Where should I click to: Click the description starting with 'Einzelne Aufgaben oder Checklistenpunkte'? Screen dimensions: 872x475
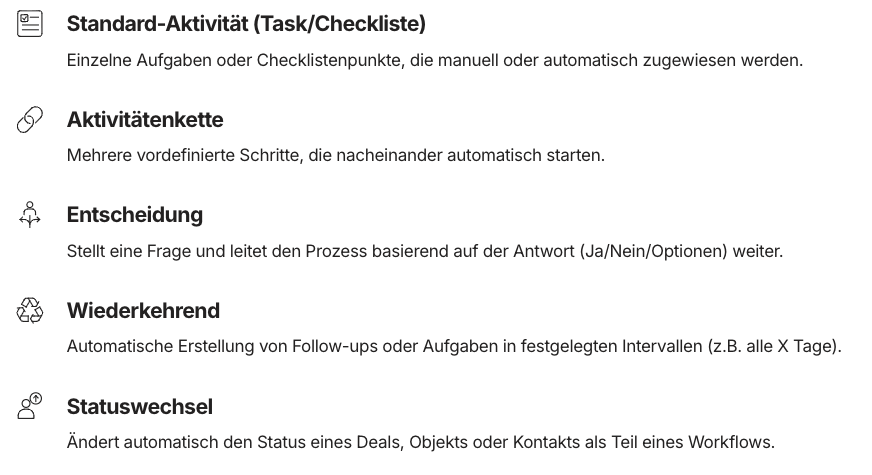pos(434,60)
